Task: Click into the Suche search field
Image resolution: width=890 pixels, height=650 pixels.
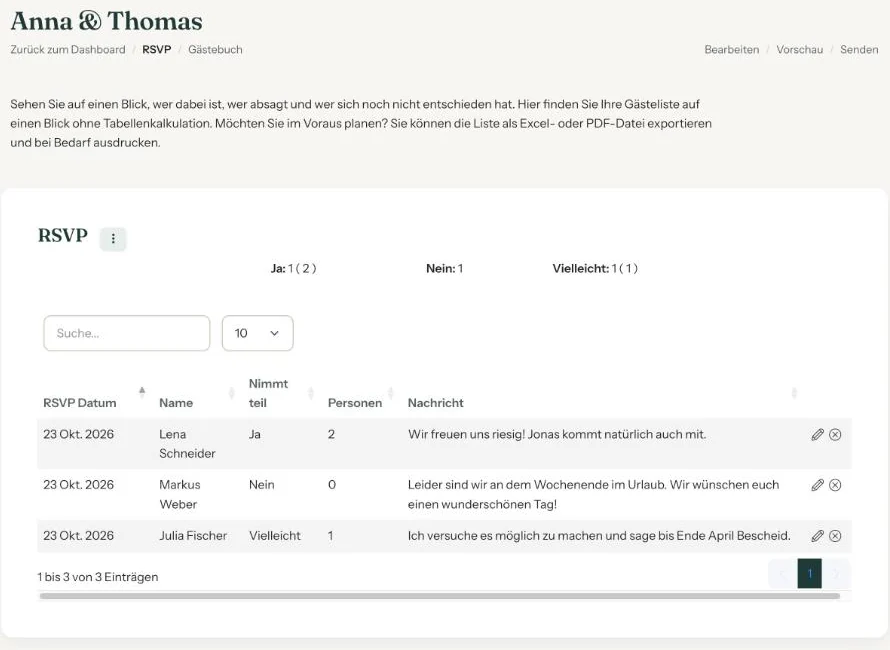Action: click(127, 333)
